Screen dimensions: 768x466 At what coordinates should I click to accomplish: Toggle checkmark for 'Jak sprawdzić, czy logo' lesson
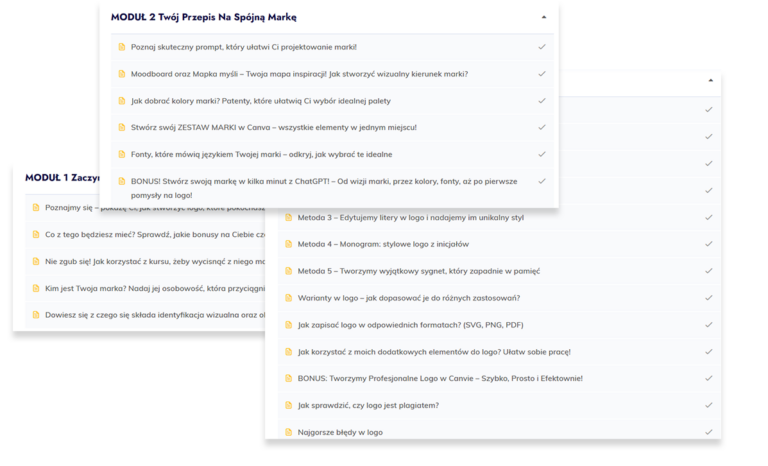708,405
